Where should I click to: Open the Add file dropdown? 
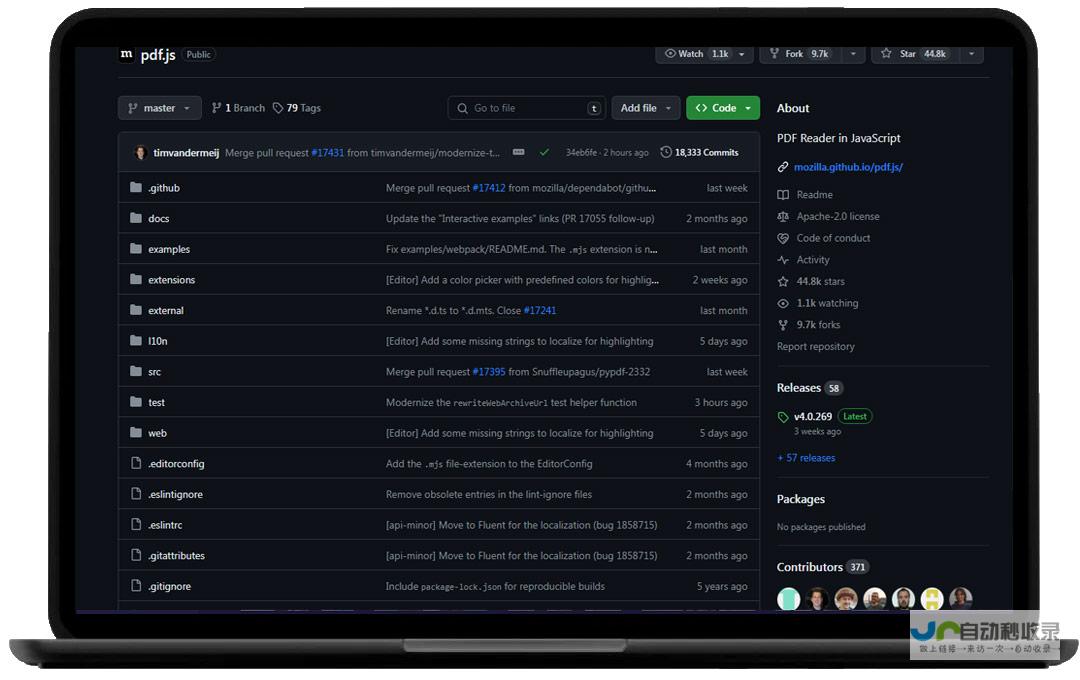tap(646, 108)
